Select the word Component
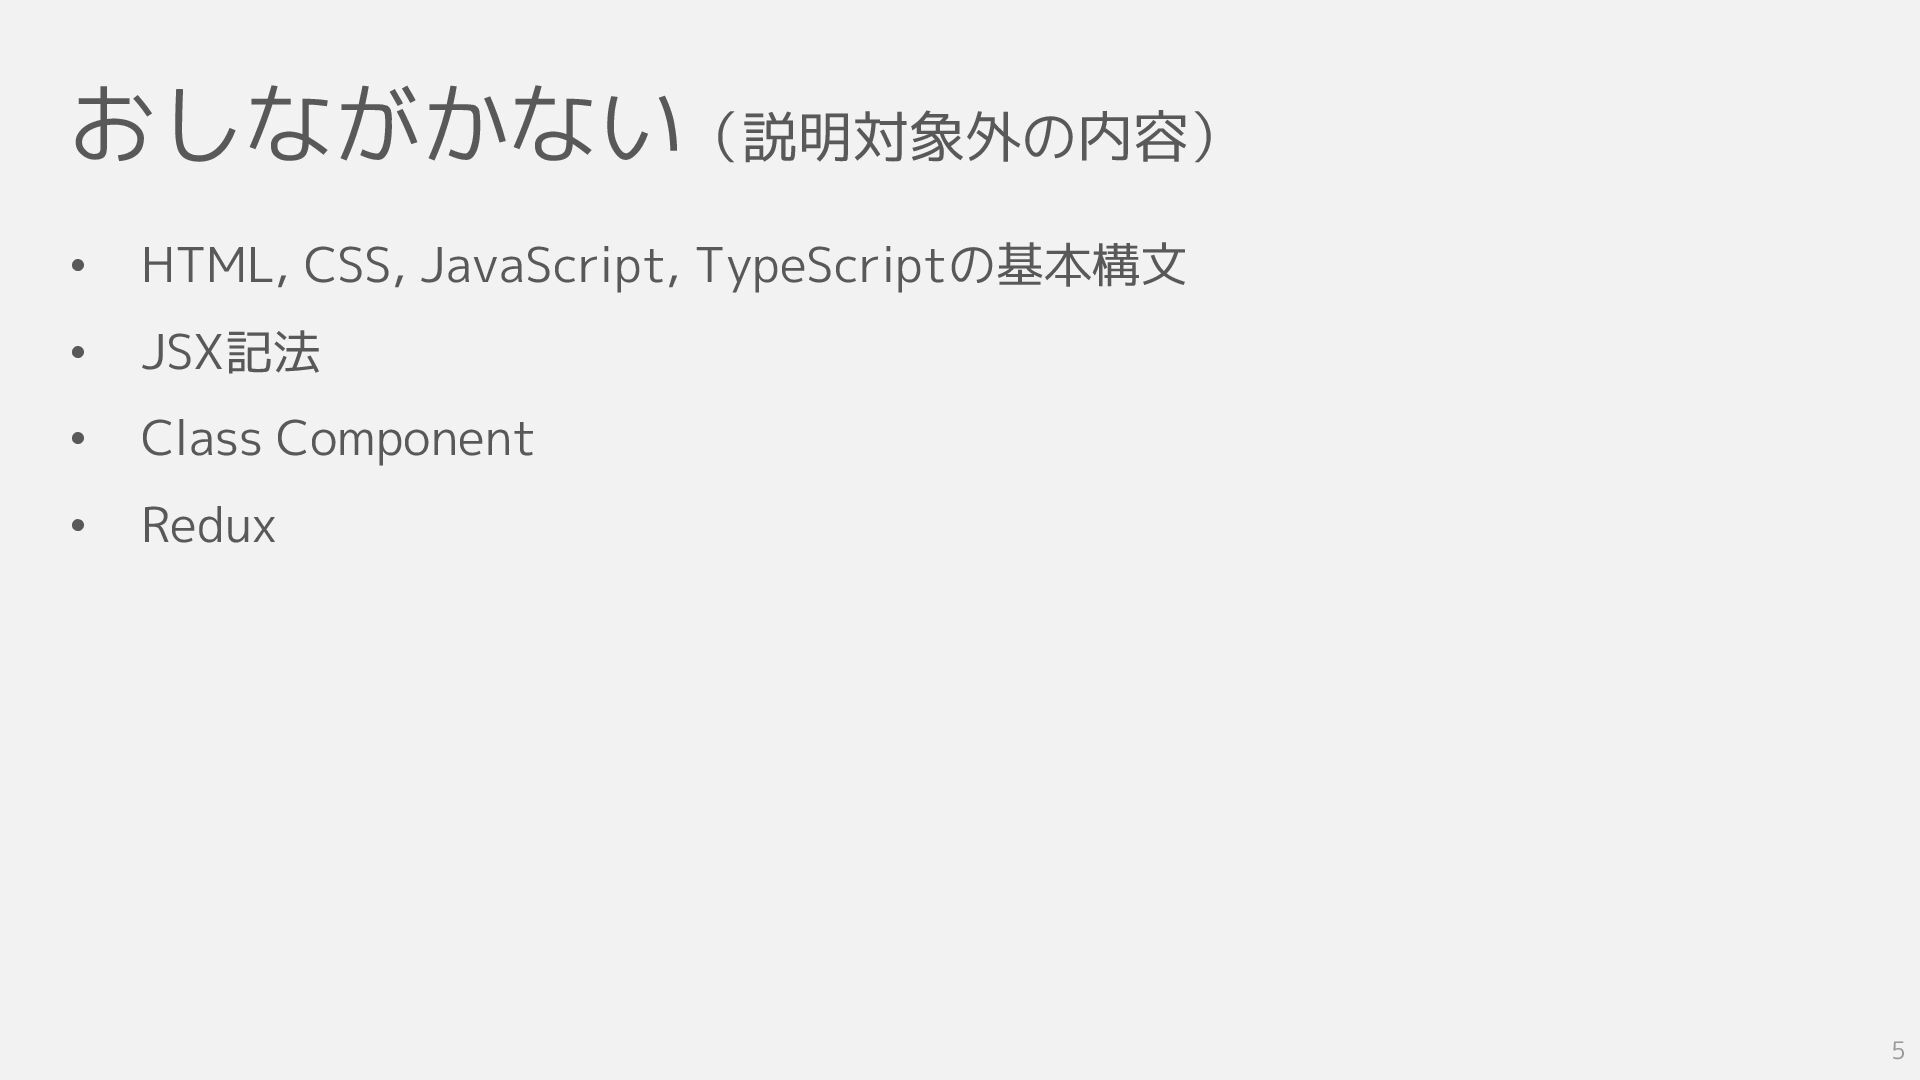 [404, 439]
